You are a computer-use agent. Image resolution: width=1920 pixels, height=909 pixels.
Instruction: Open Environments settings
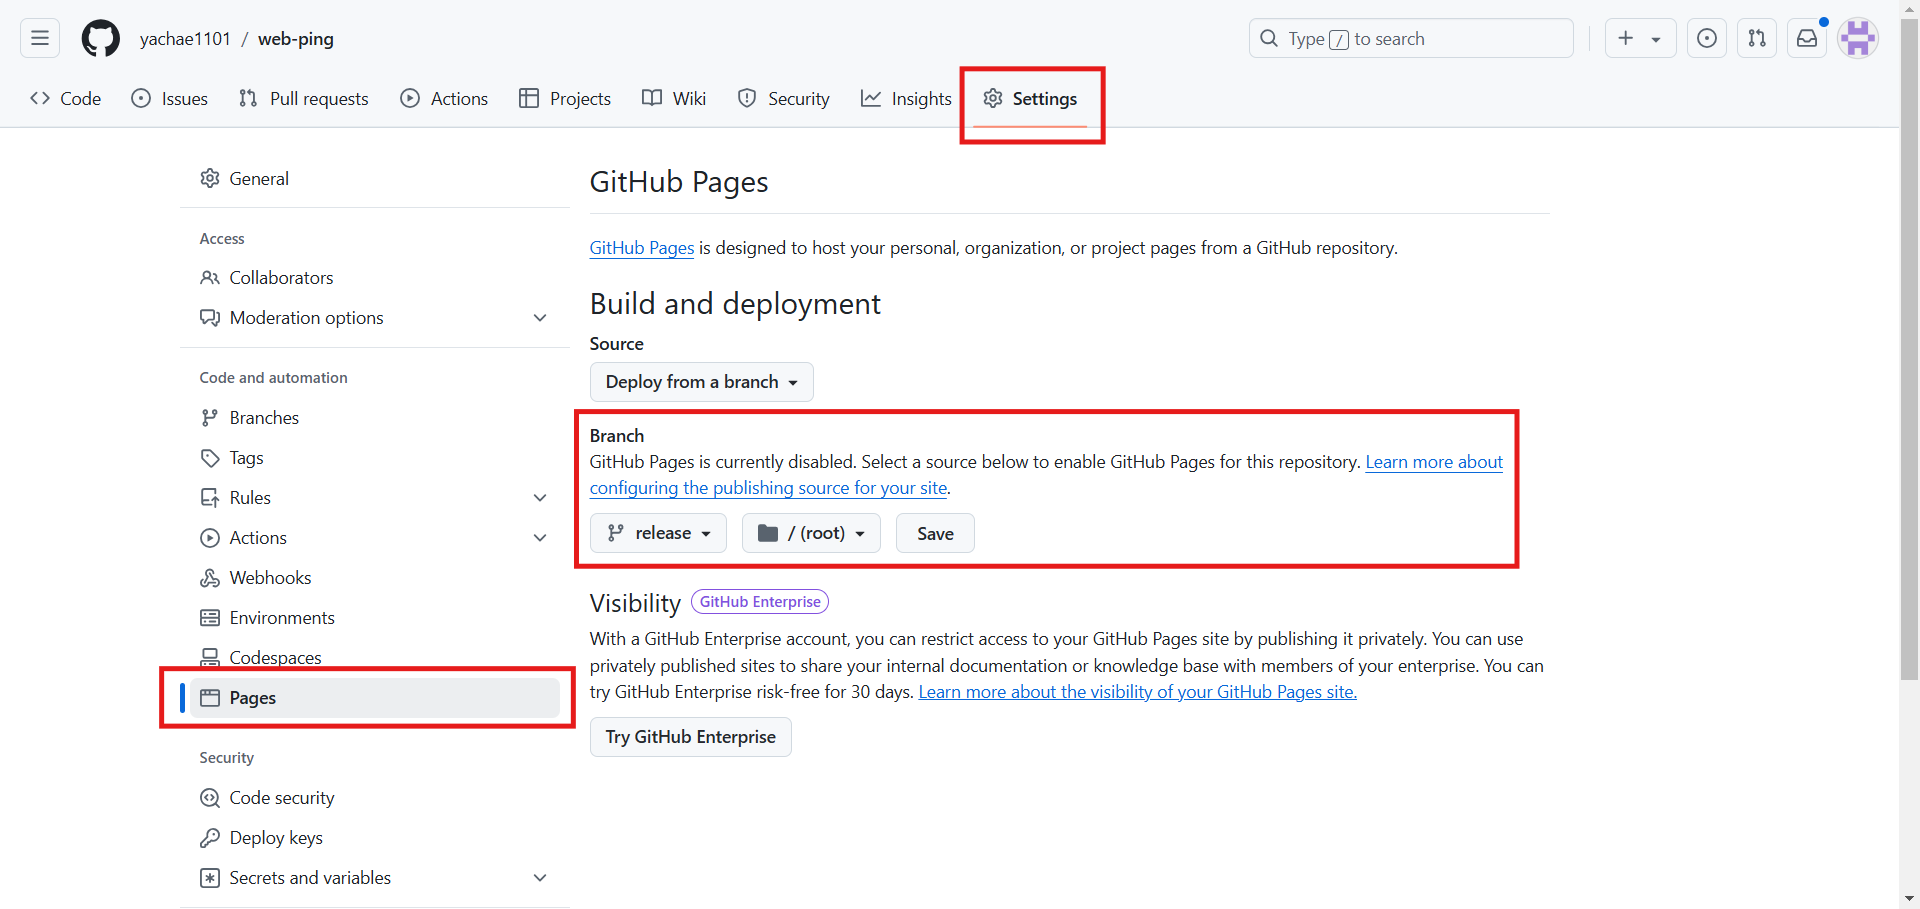[x=375, y=618]
